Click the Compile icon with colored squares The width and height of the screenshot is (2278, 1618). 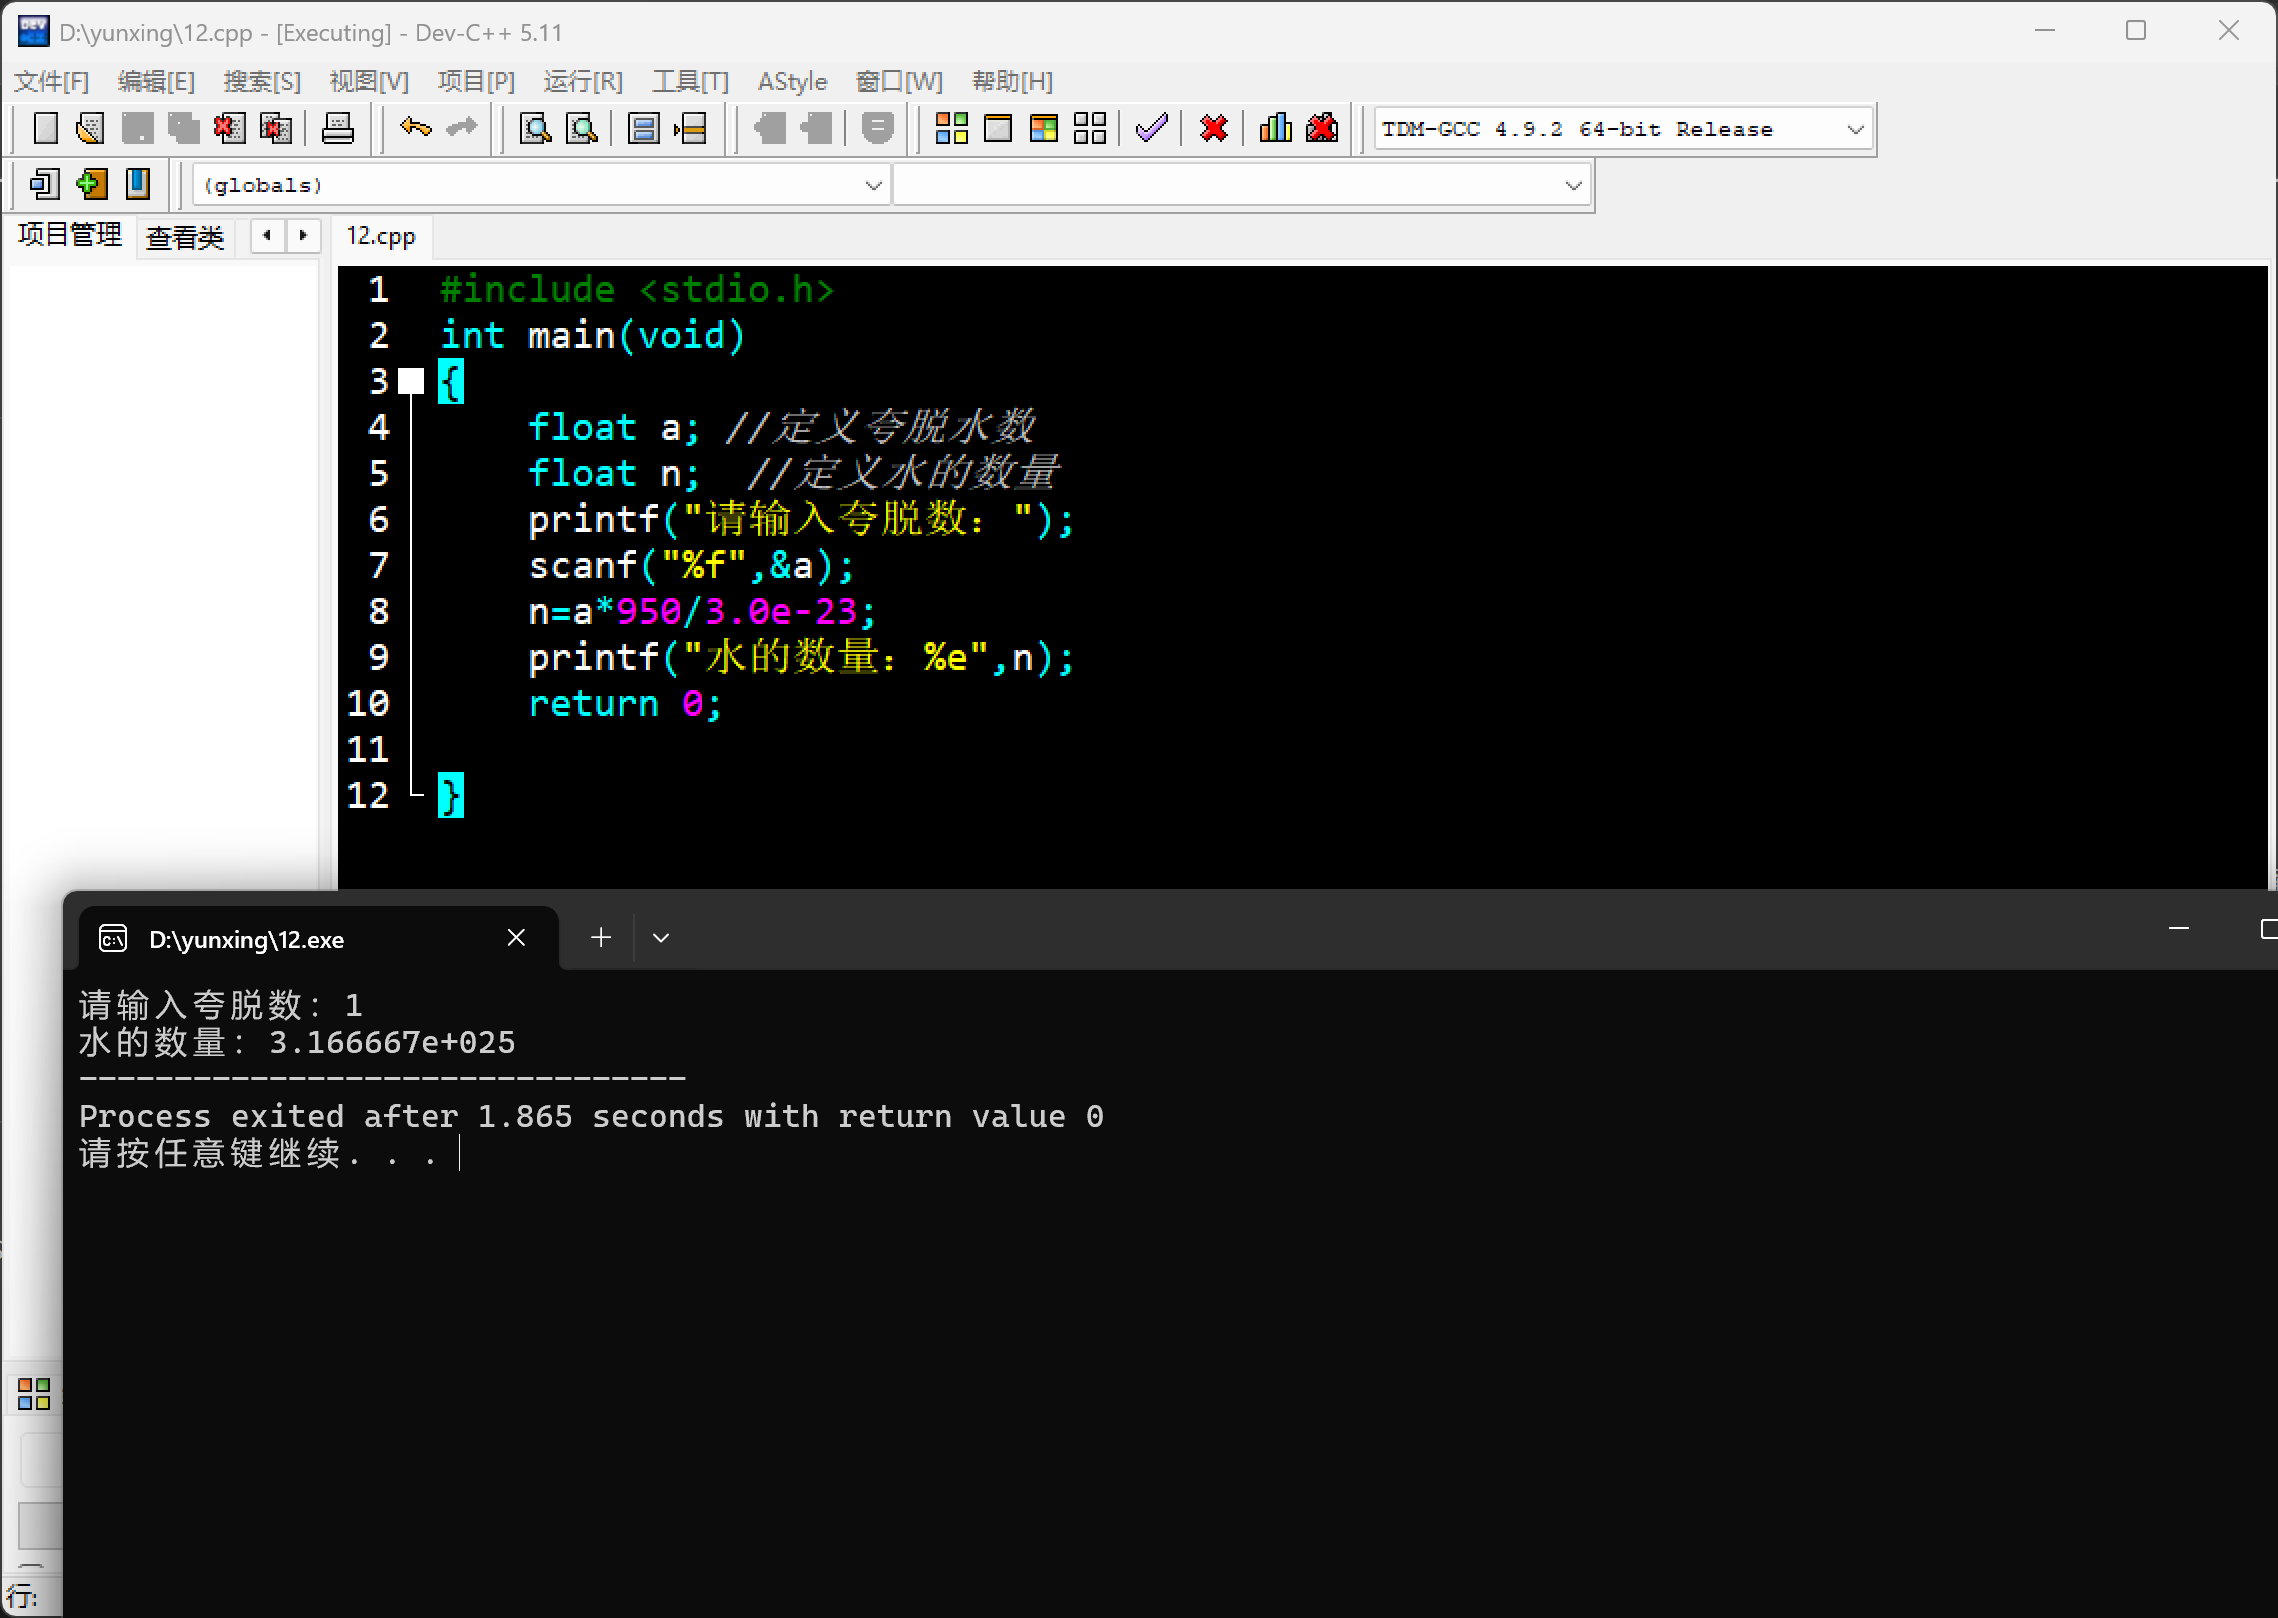pyautogui.click(x=951, y=128)
